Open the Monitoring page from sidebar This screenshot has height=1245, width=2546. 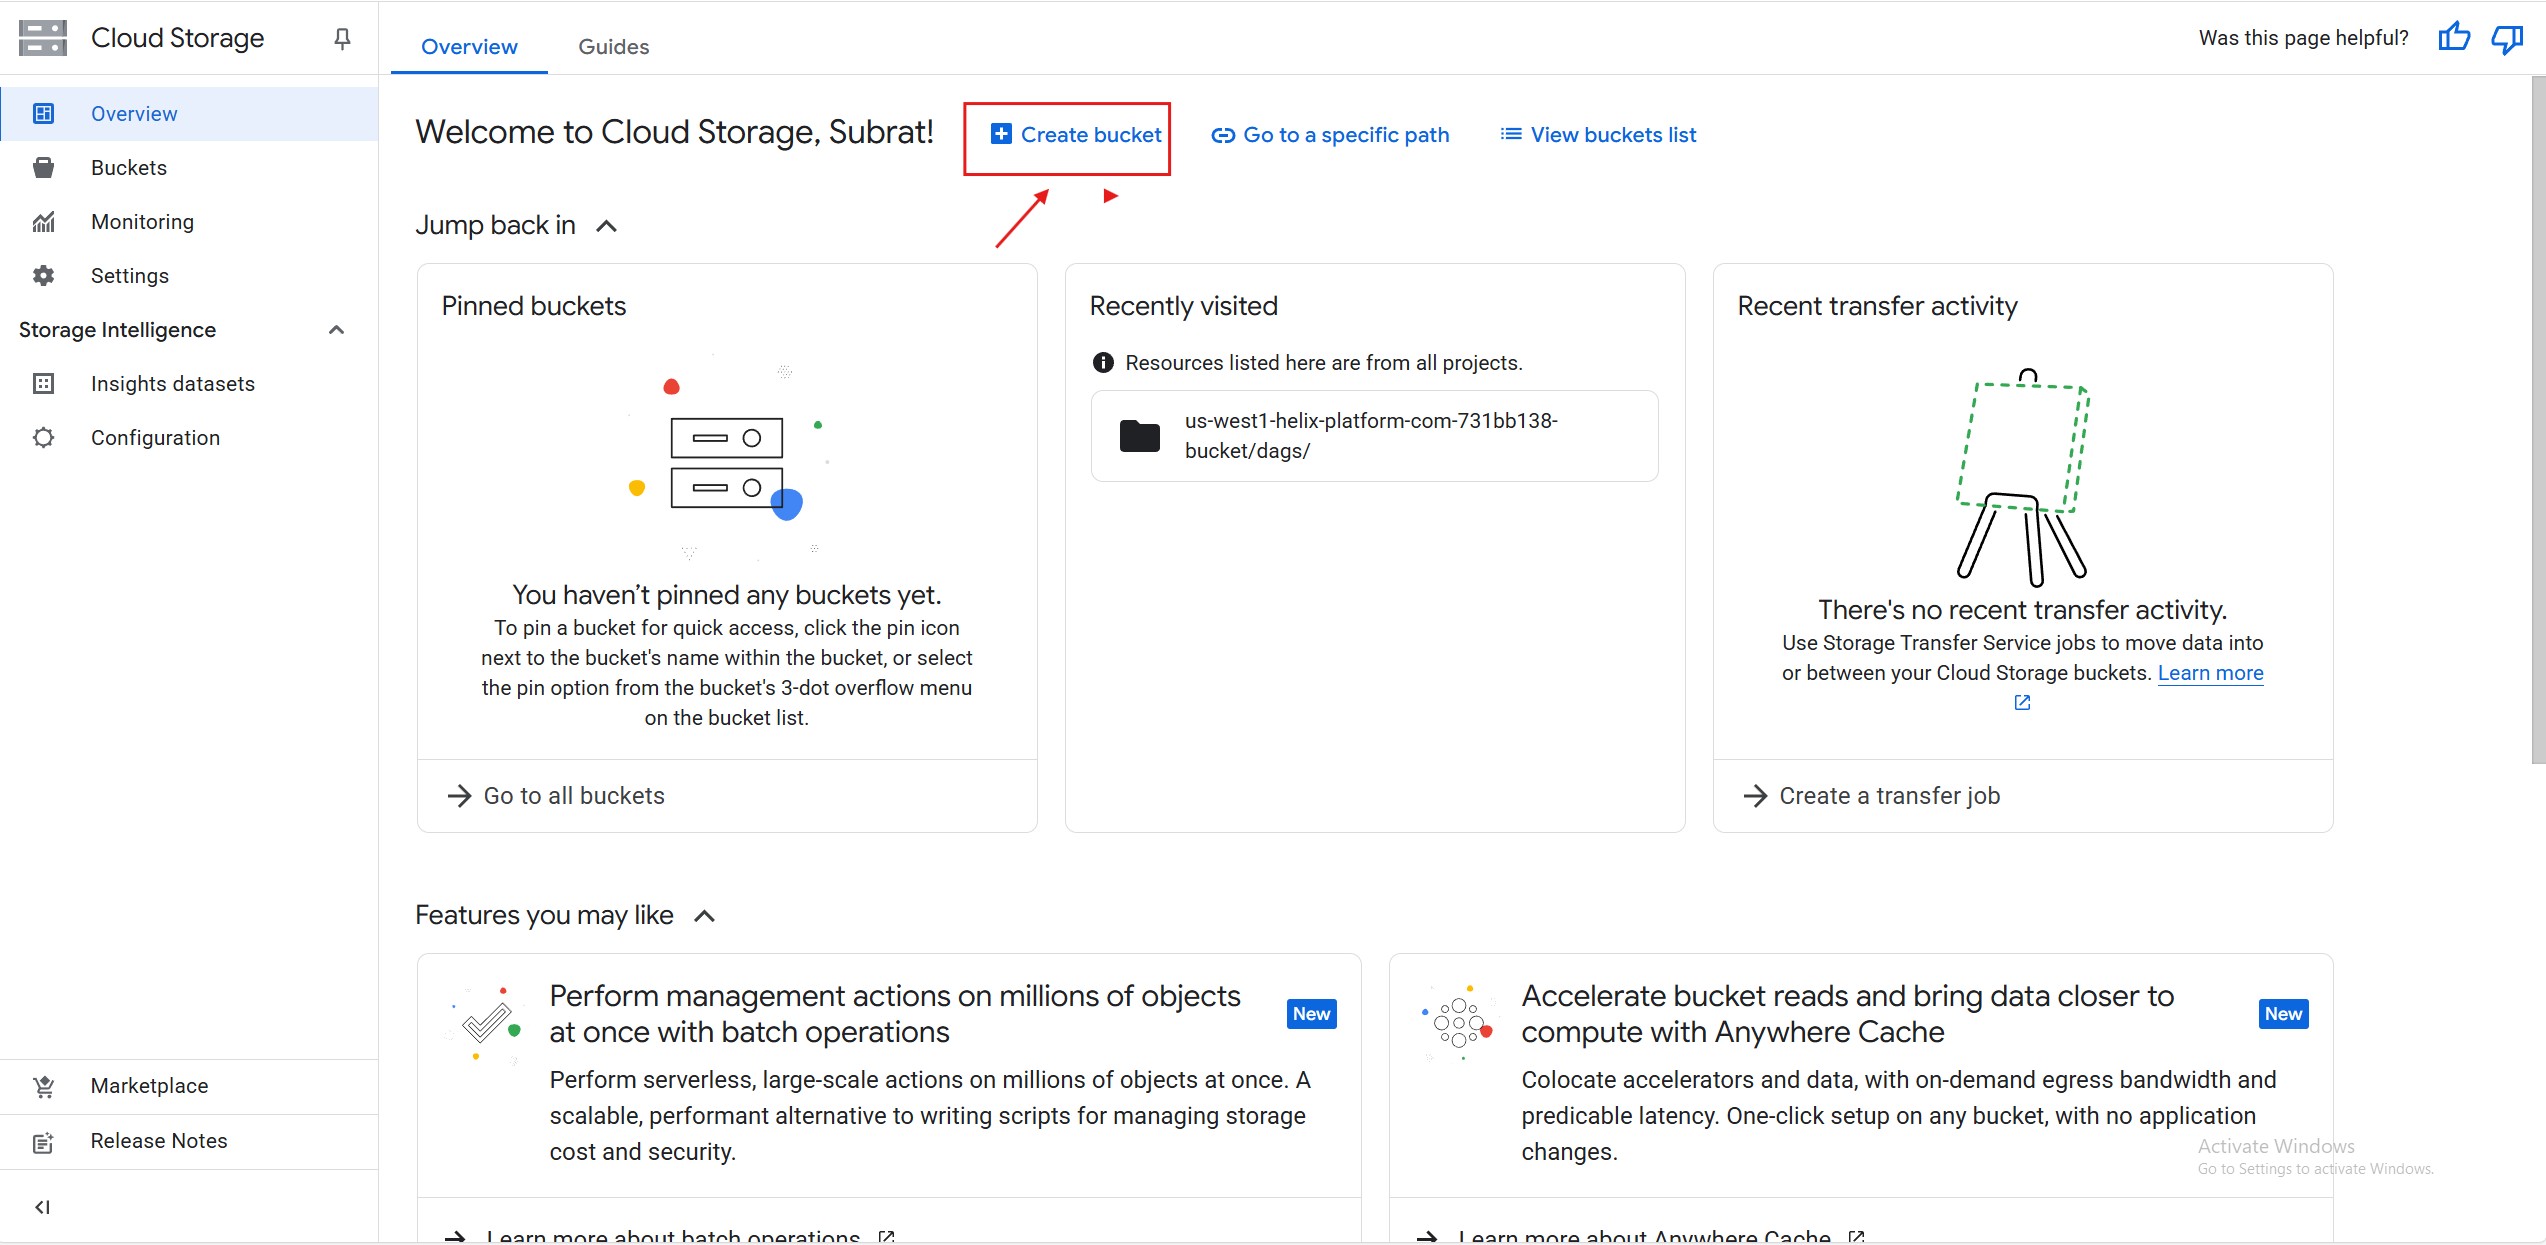(x=142, y=222)
